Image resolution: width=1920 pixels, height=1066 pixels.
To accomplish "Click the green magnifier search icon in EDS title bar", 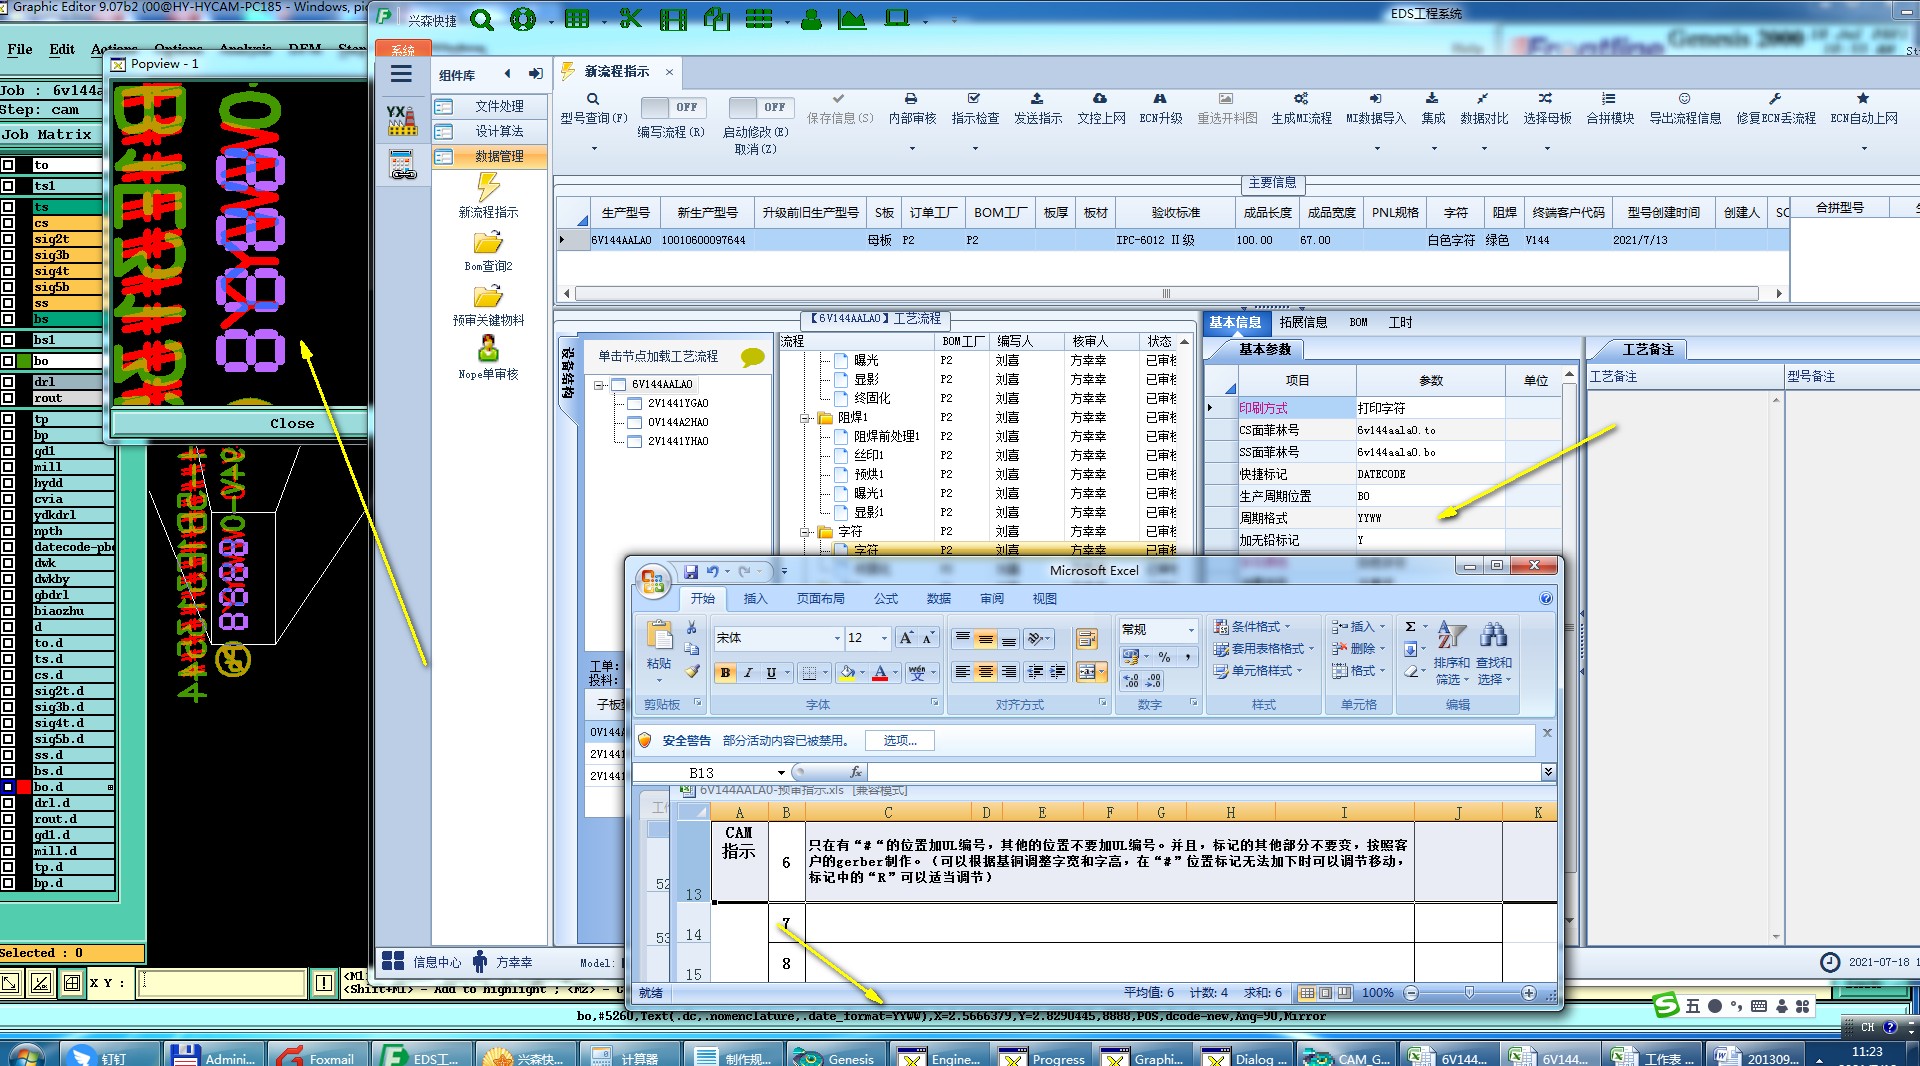I will (x=482, y=19).
